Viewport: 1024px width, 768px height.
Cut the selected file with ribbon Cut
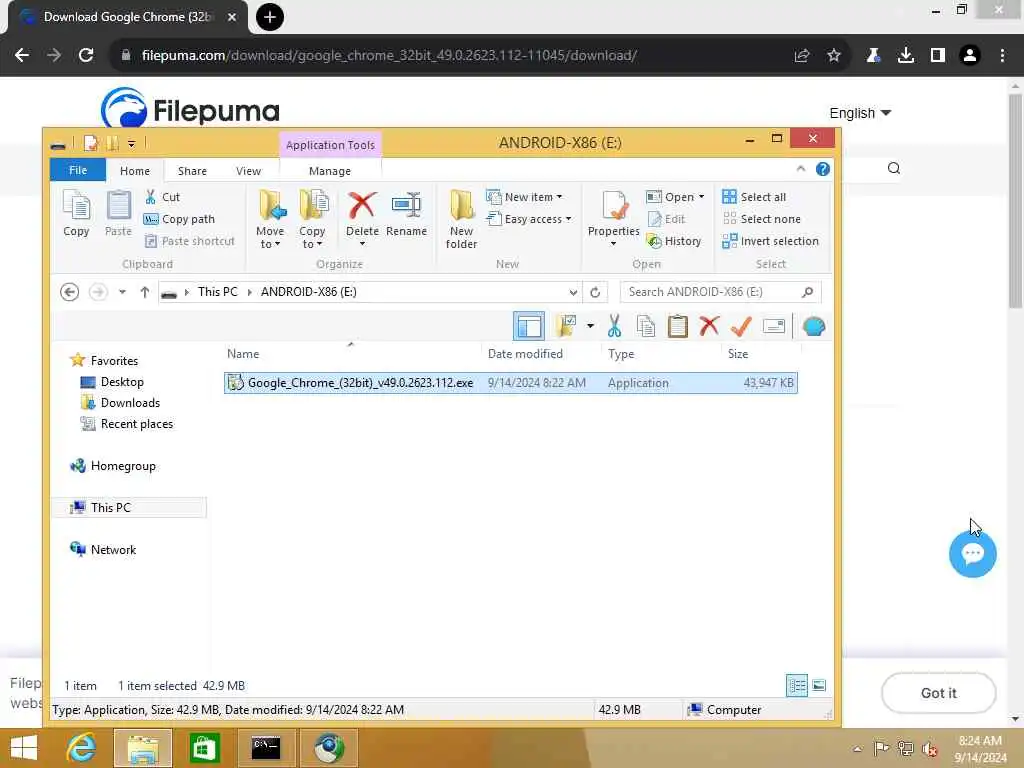pyautogui.click(x=163, y=197)
